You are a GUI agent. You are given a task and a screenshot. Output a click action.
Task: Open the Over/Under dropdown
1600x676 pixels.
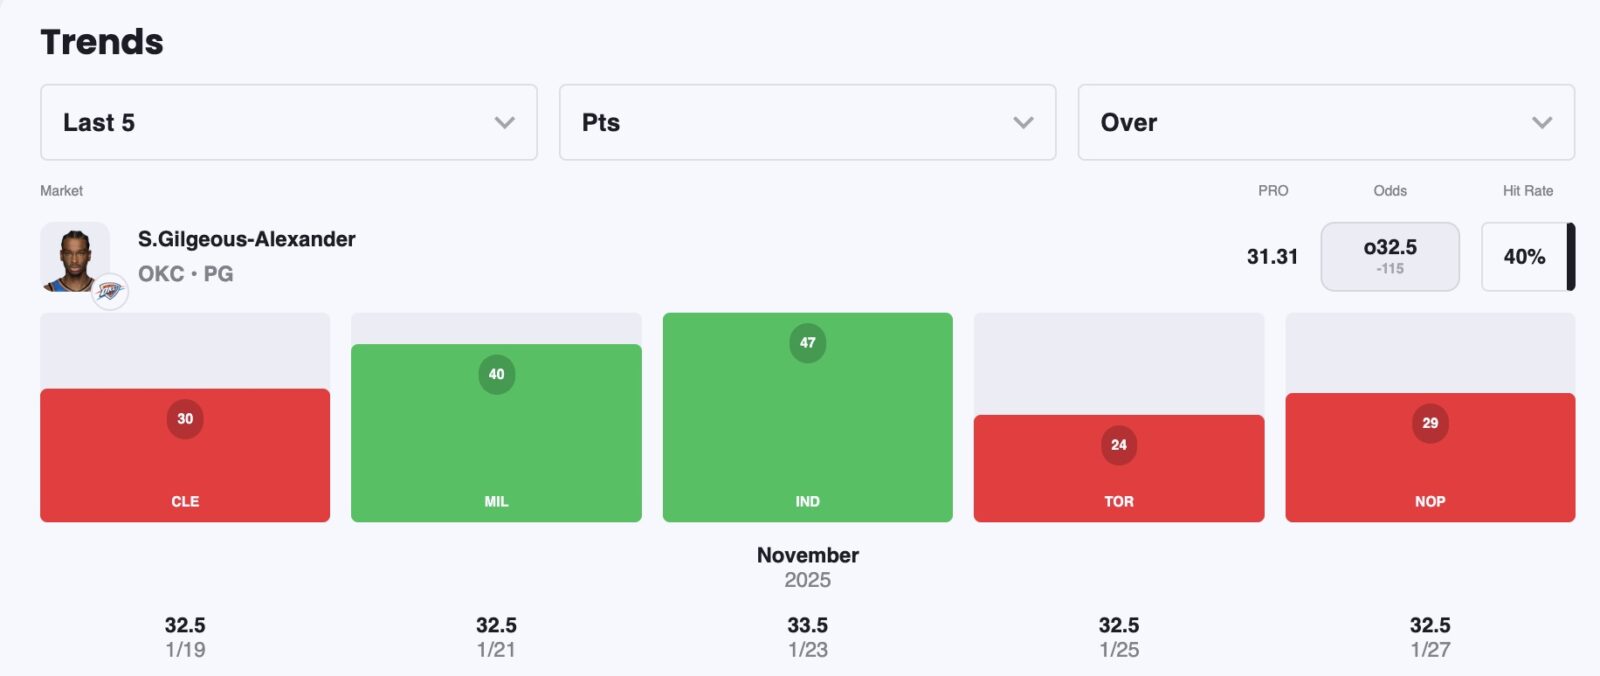pyautogui.click(x=1325, y=122)
